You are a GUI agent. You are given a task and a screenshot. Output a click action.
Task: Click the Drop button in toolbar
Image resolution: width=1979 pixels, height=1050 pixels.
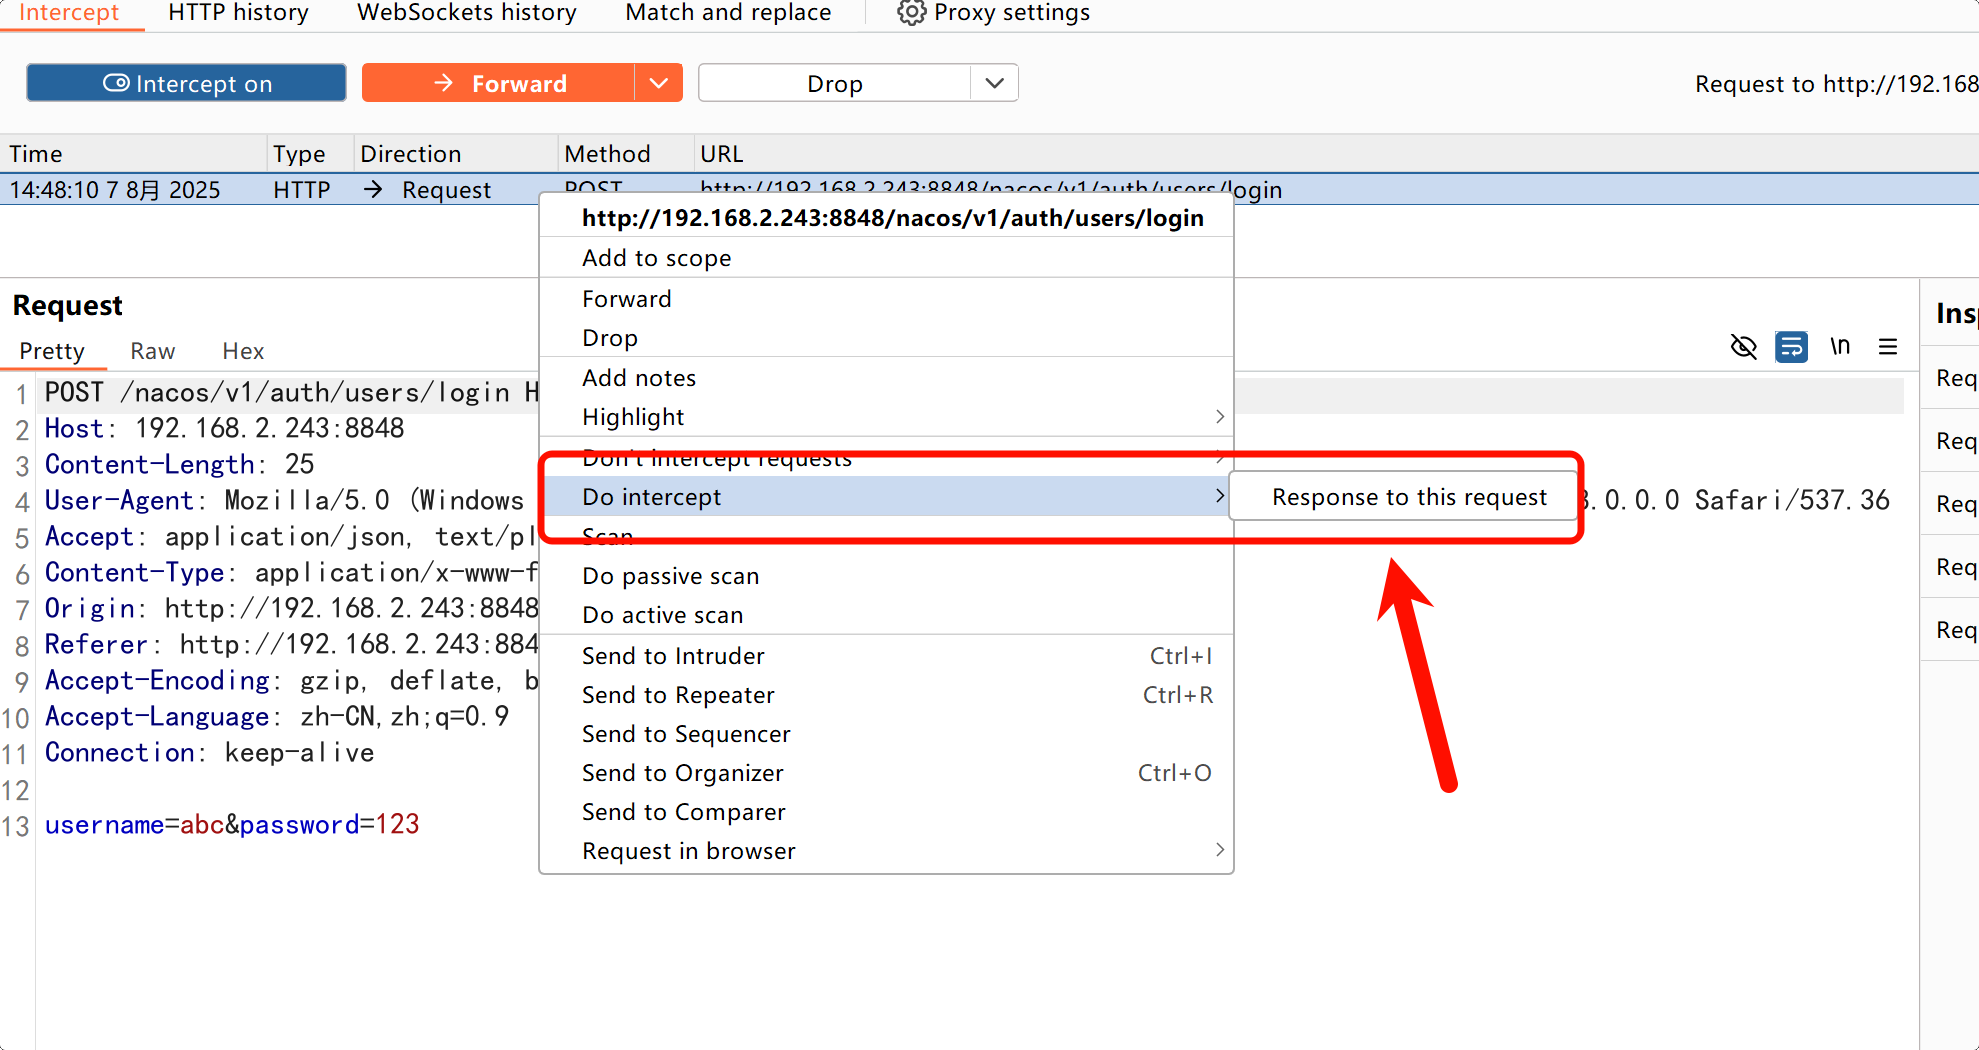(834, 83)
